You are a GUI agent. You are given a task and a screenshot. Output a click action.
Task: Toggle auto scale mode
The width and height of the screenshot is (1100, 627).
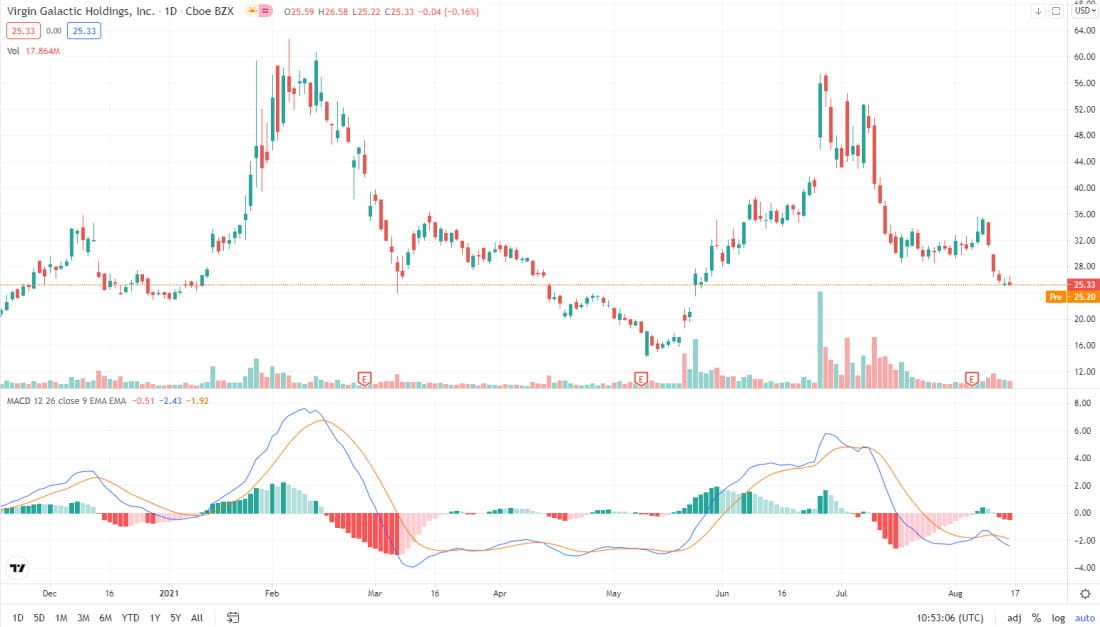[1085, 618]
